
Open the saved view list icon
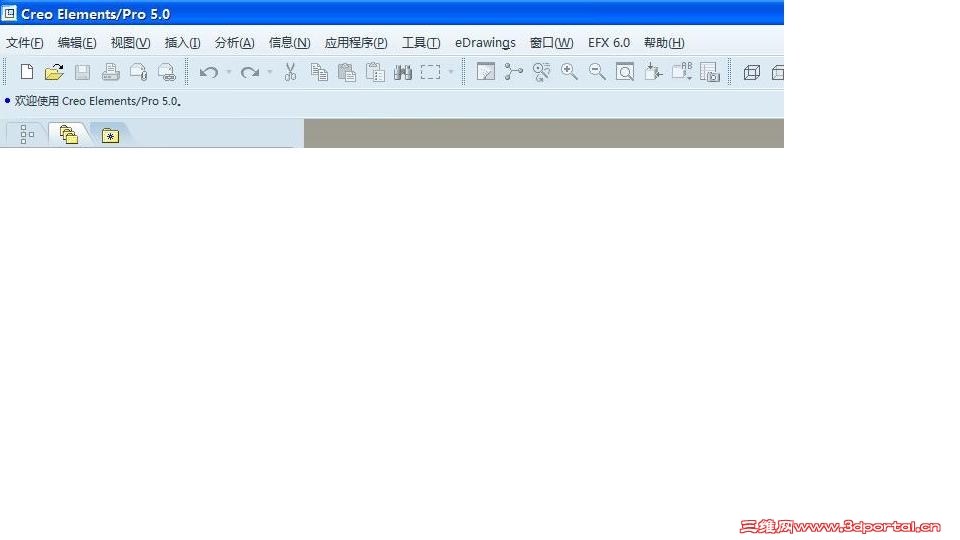coord(681,72)
